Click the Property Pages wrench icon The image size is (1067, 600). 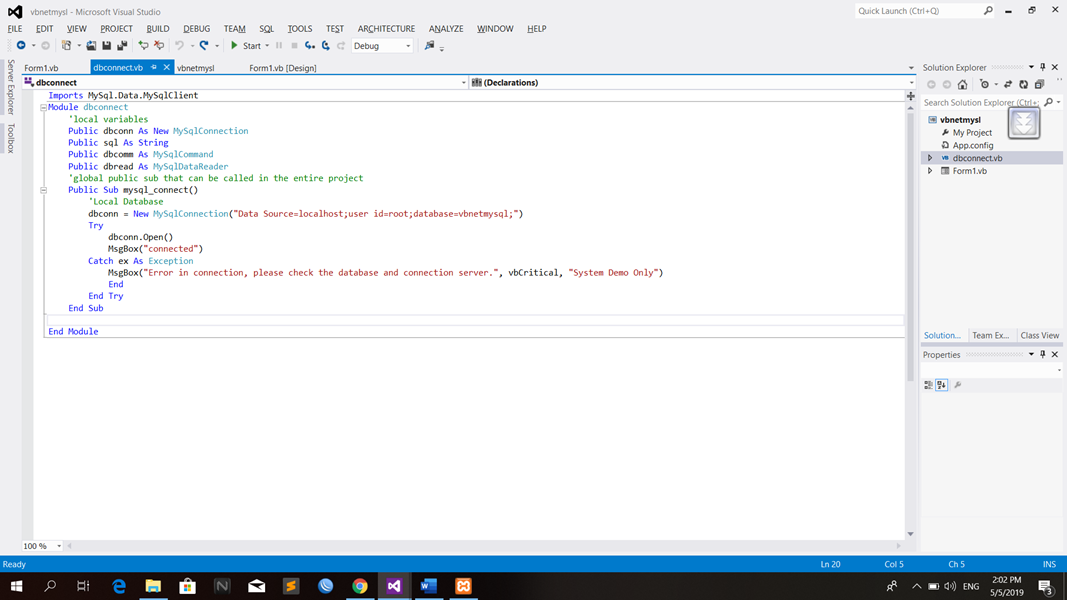click(957, 385)
